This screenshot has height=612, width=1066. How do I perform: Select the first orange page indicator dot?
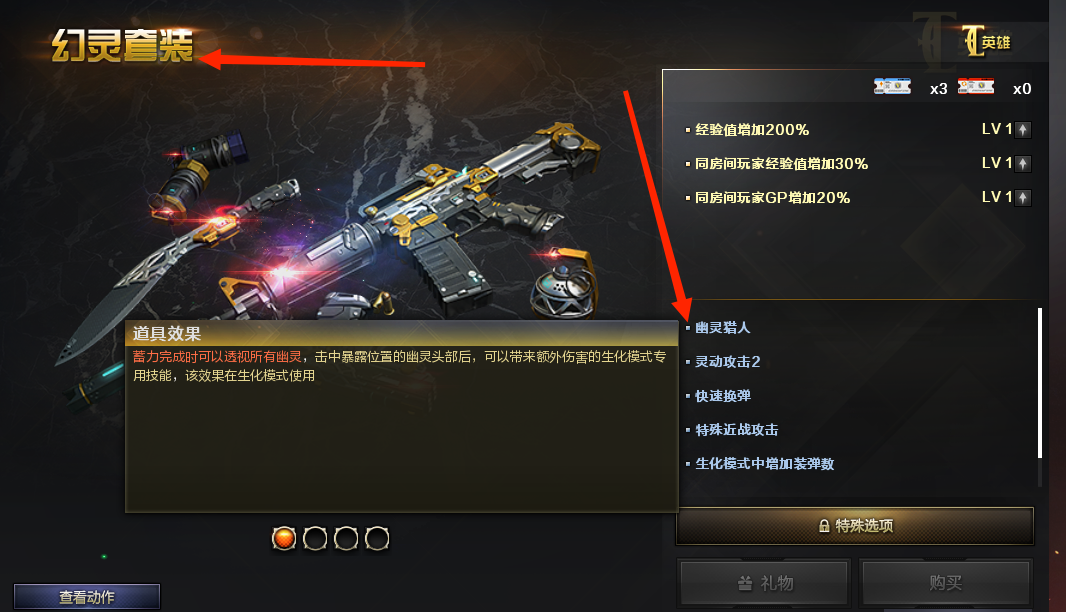(283, 538)
